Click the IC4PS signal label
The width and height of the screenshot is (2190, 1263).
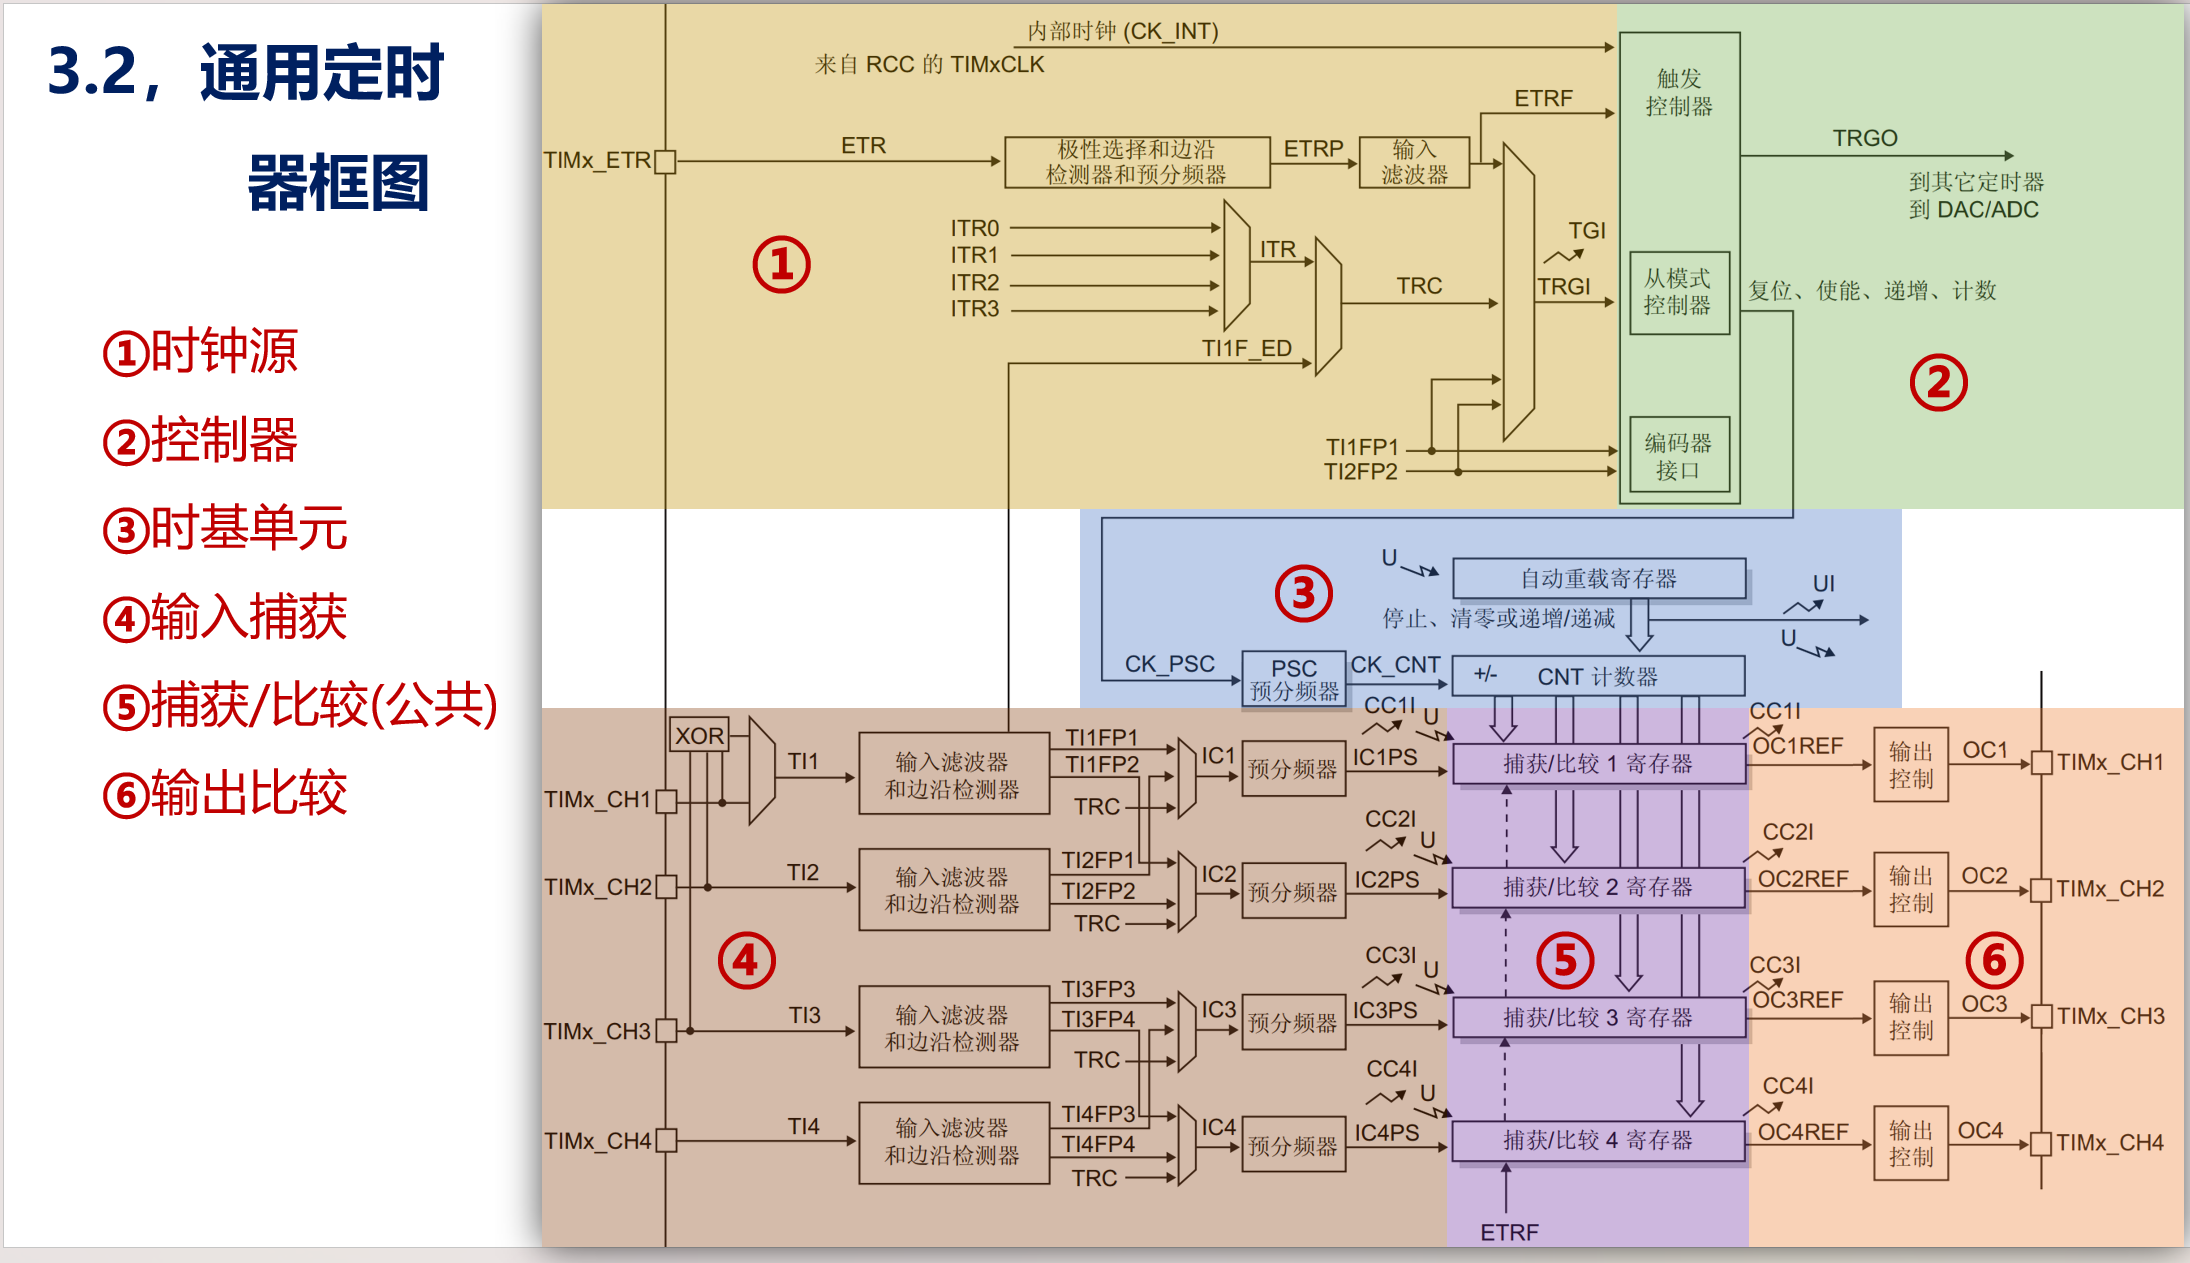[1386, 1133]
